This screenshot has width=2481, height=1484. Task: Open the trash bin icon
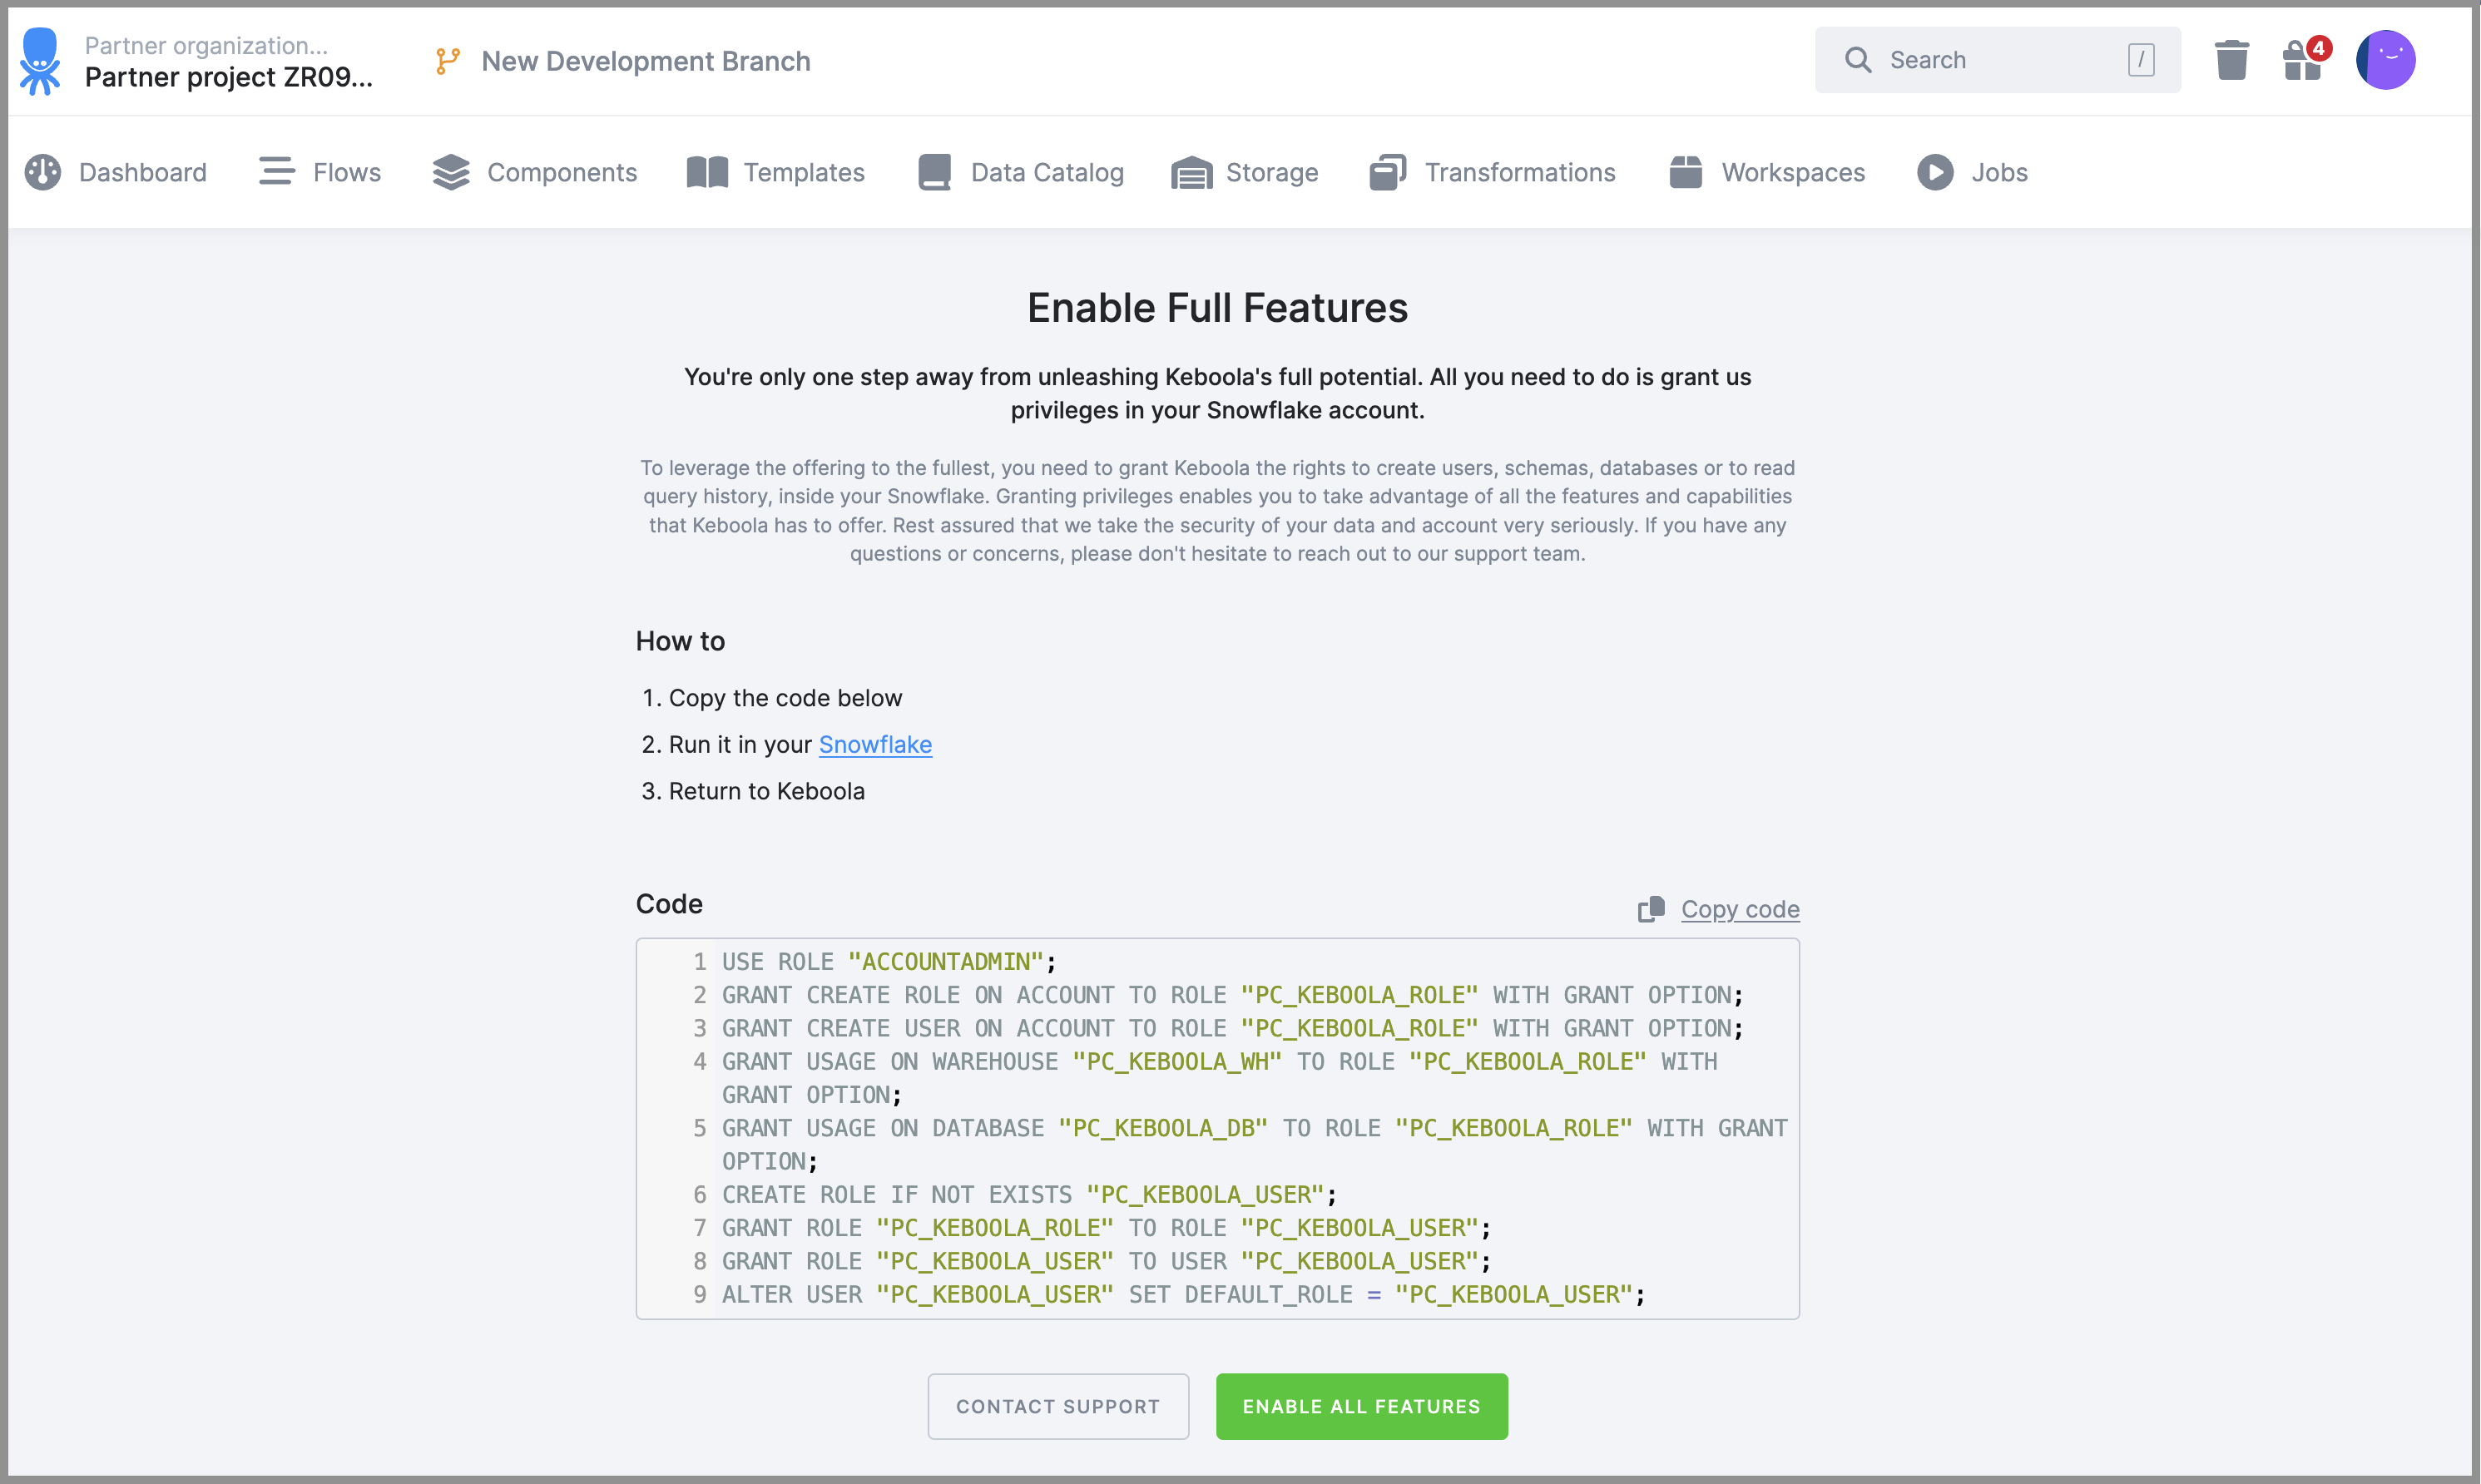2231,60
